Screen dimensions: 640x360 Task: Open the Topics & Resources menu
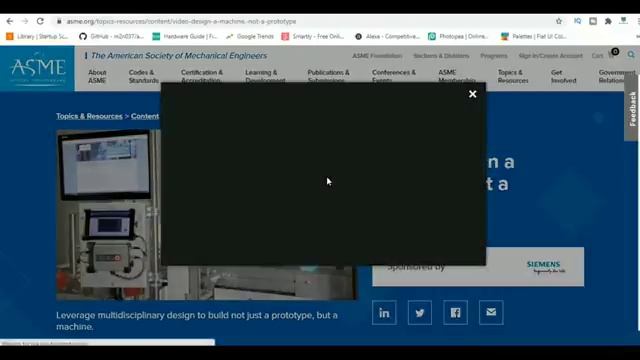[513, 76]
